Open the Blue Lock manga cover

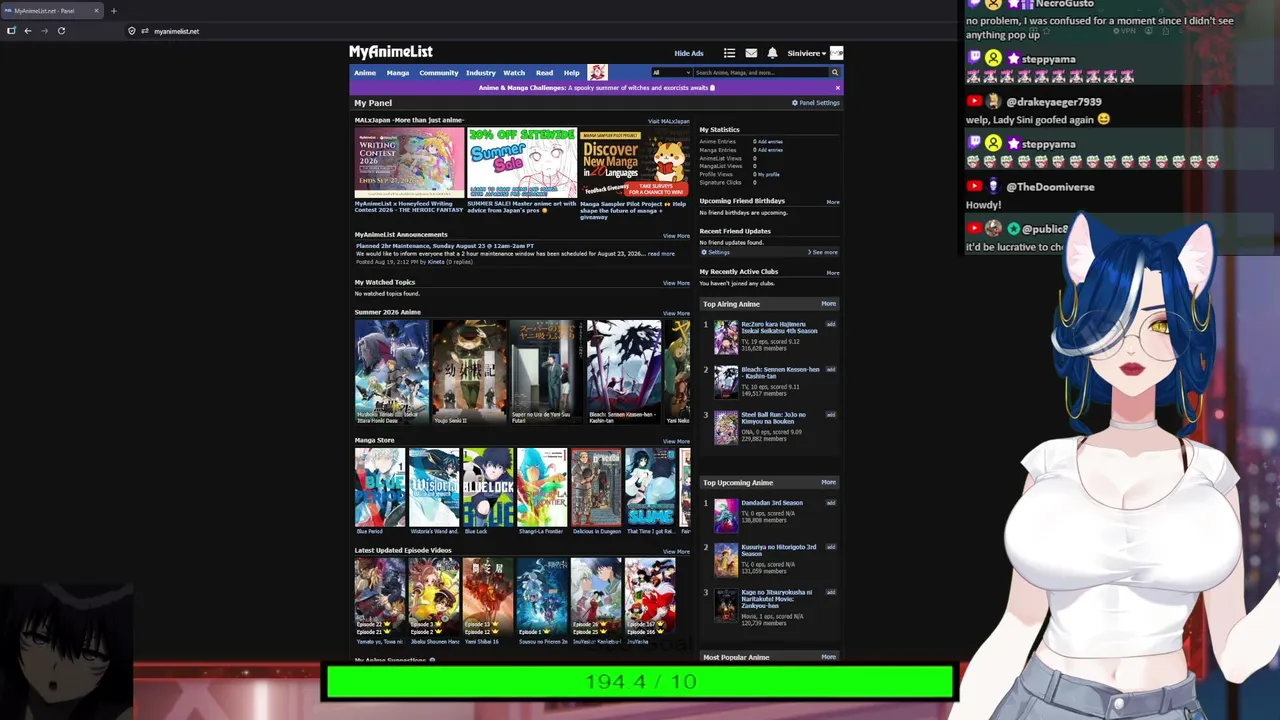[x=488, y=487]
